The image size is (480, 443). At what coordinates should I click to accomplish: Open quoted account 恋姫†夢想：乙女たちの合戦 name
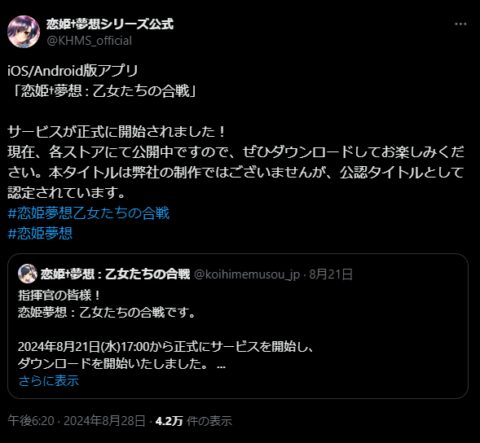(115, 274)
